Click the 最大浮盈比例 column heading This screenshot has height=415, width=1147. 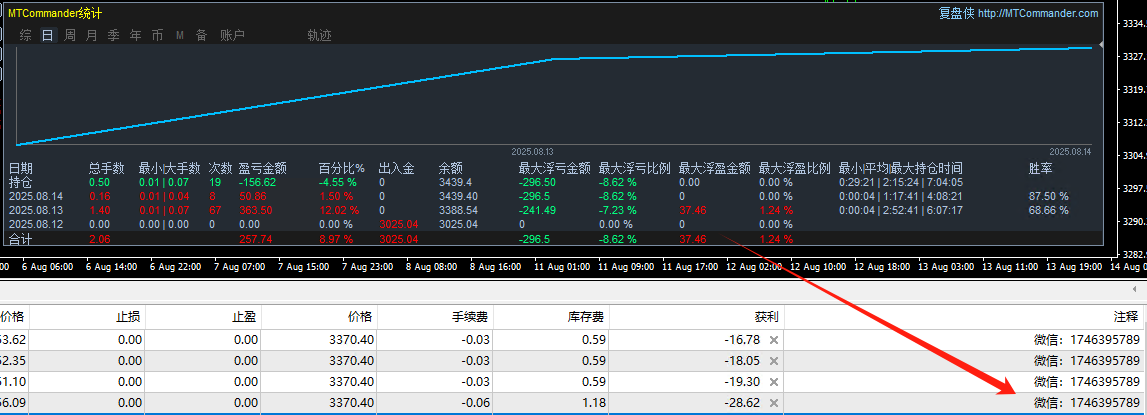[795, 168]
